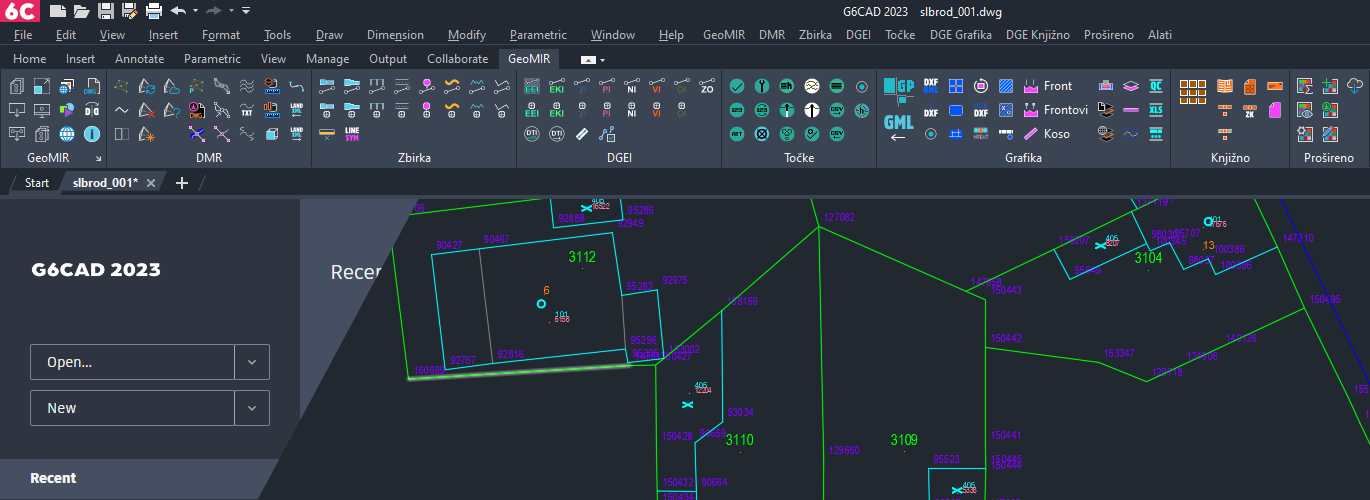Click parcel number 3110 in drawing
Image resolution: width=1370 pixels, height=500 pixels.
point(740,440)
